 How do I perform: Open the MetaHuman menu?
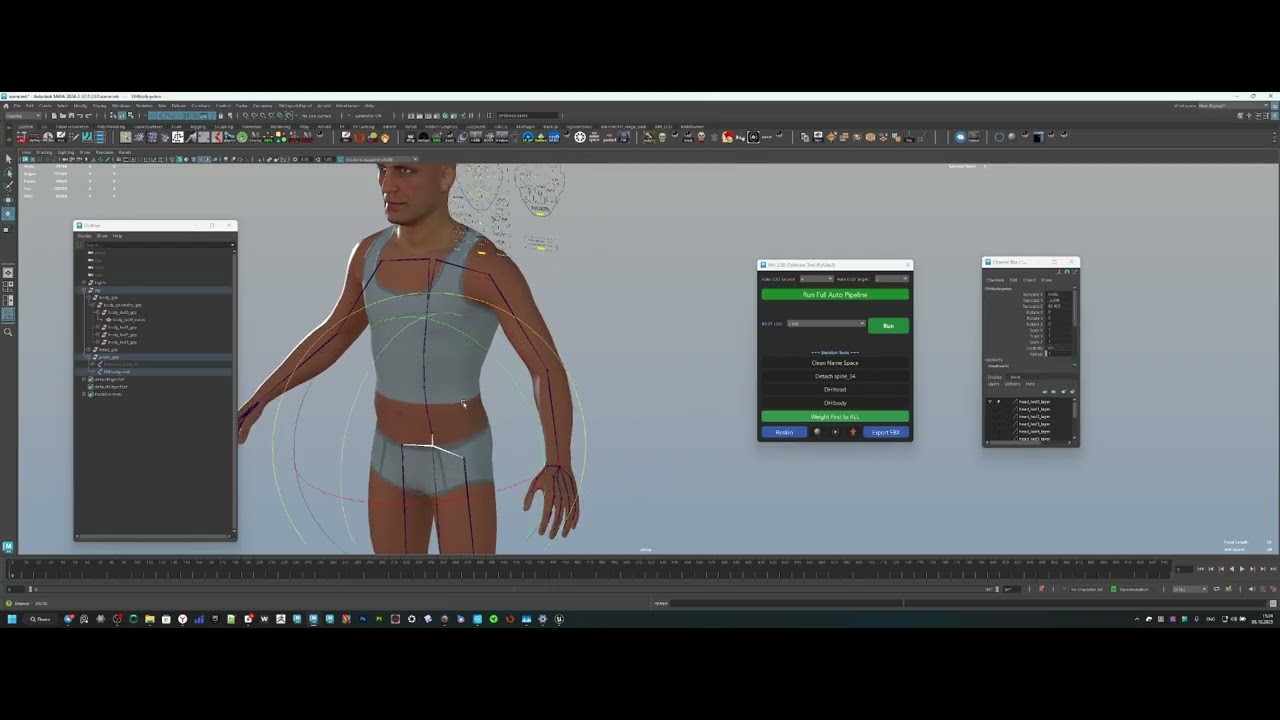[346, 105]
